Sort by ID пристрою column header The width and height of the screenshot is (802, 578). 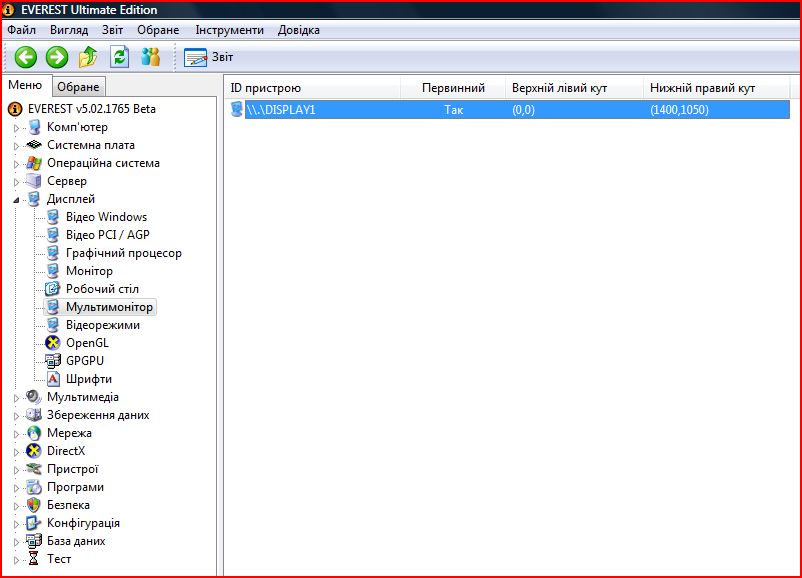(313, 88)
